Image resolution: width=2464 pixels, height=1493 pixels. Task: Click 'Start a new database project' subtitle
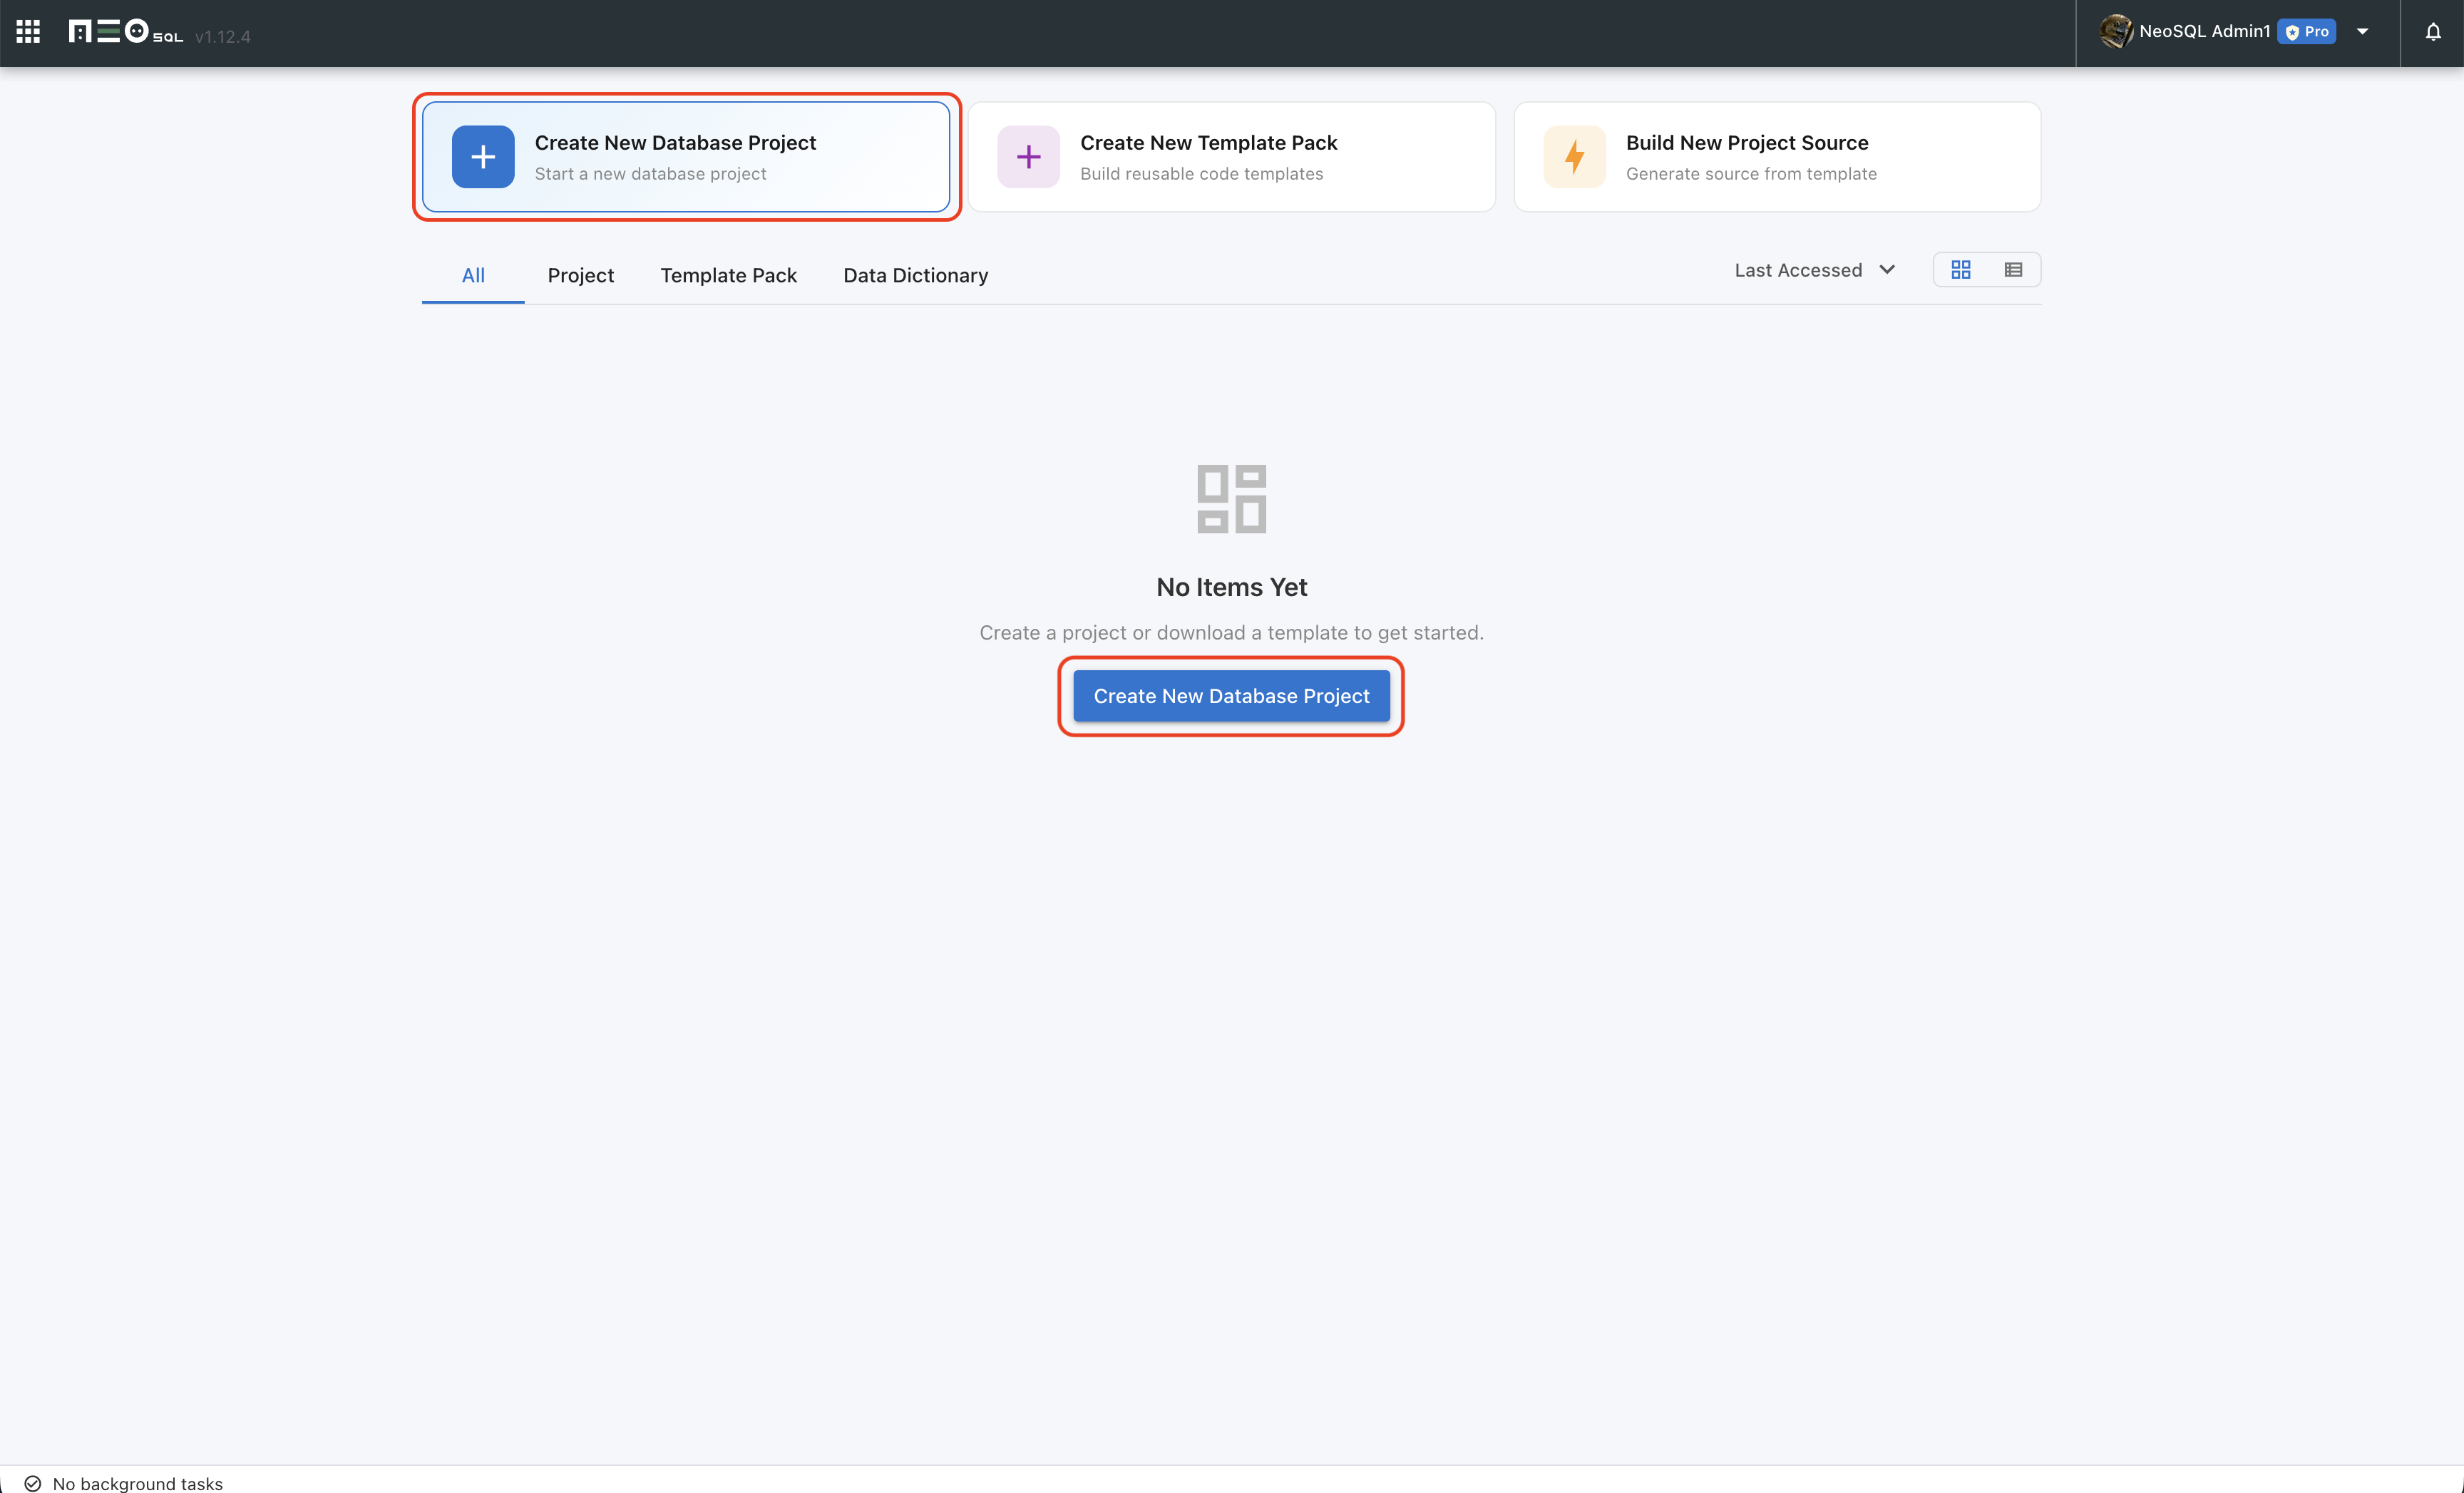(x=650, y=174)
